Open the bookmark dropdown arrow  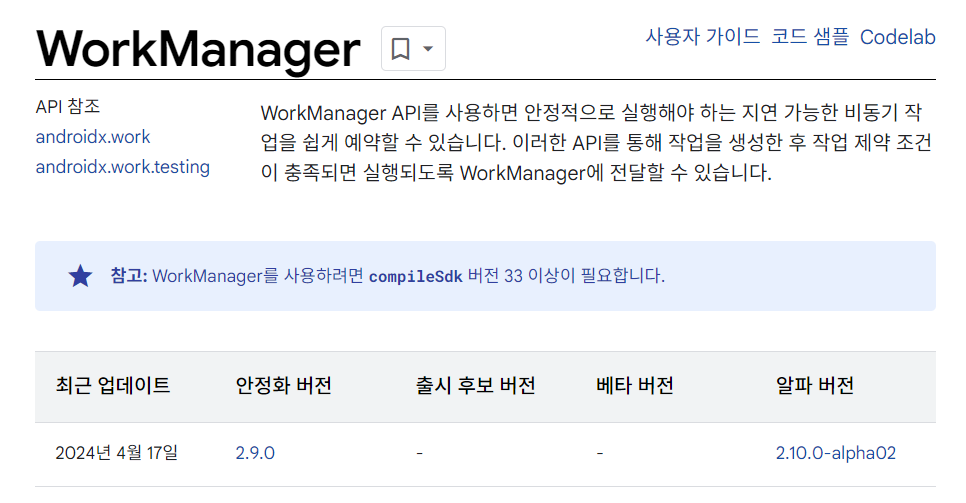[428, 49]
